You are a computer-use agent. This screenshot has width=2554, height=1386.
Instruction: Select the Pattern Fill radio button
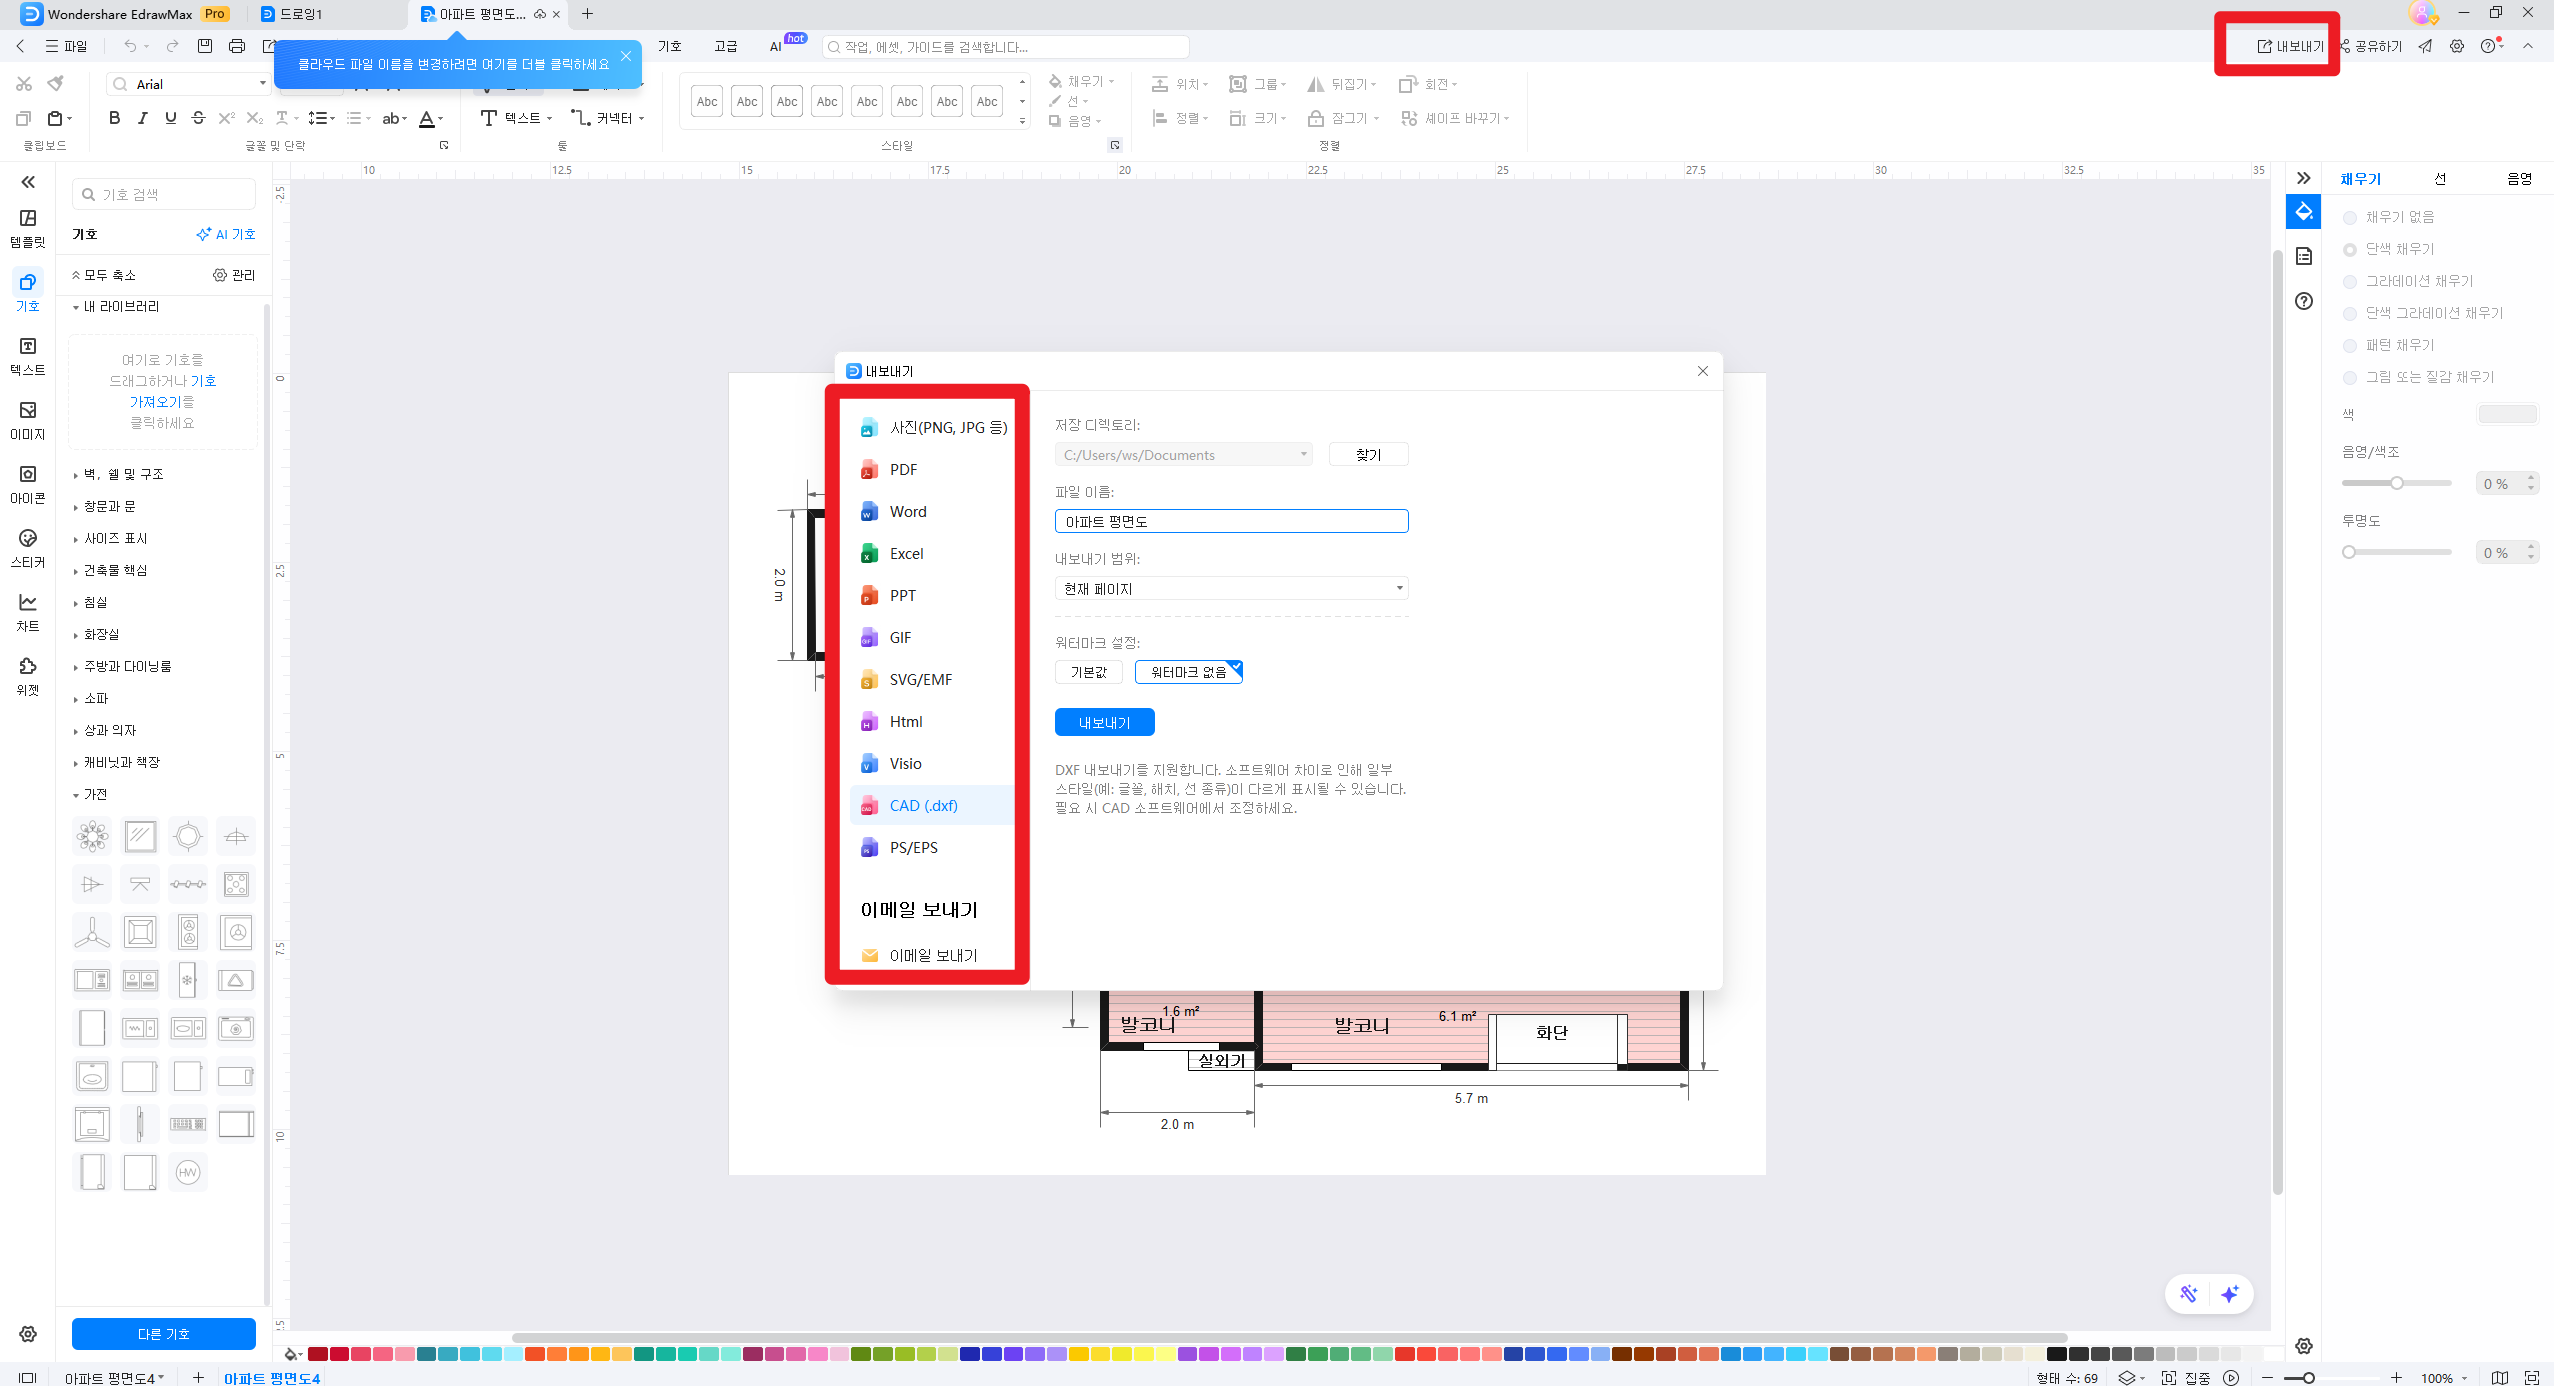(2350, 345)
